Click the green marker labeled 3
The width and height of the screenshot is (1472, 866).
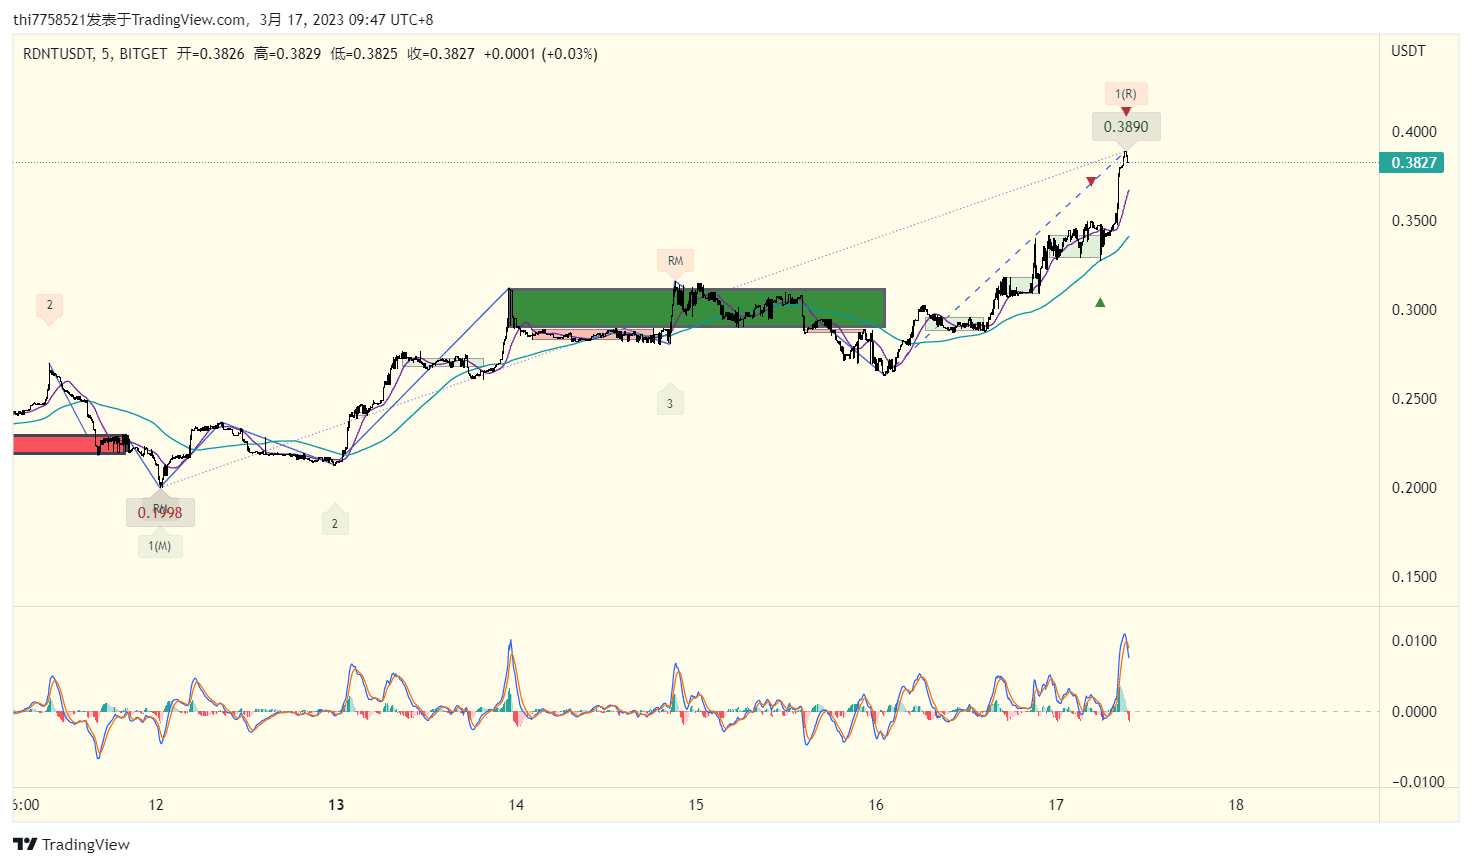pos(670,403)
